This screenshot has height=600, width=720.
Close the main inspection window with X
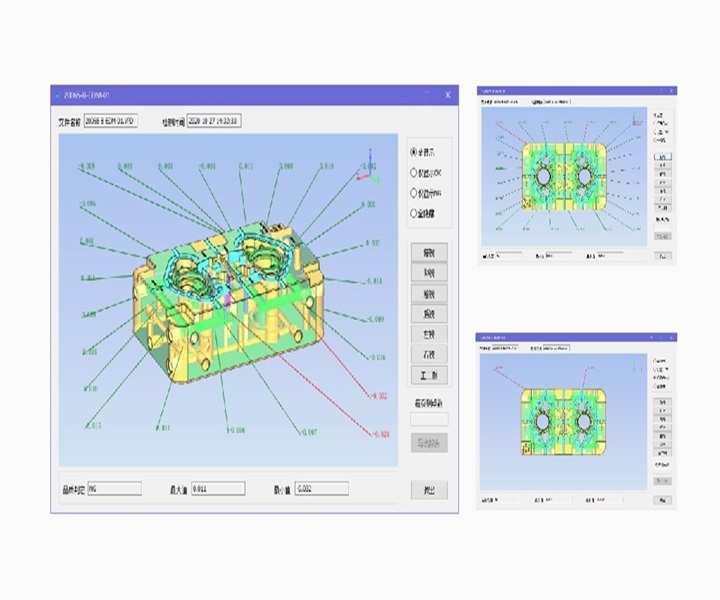tap(447, 95)
